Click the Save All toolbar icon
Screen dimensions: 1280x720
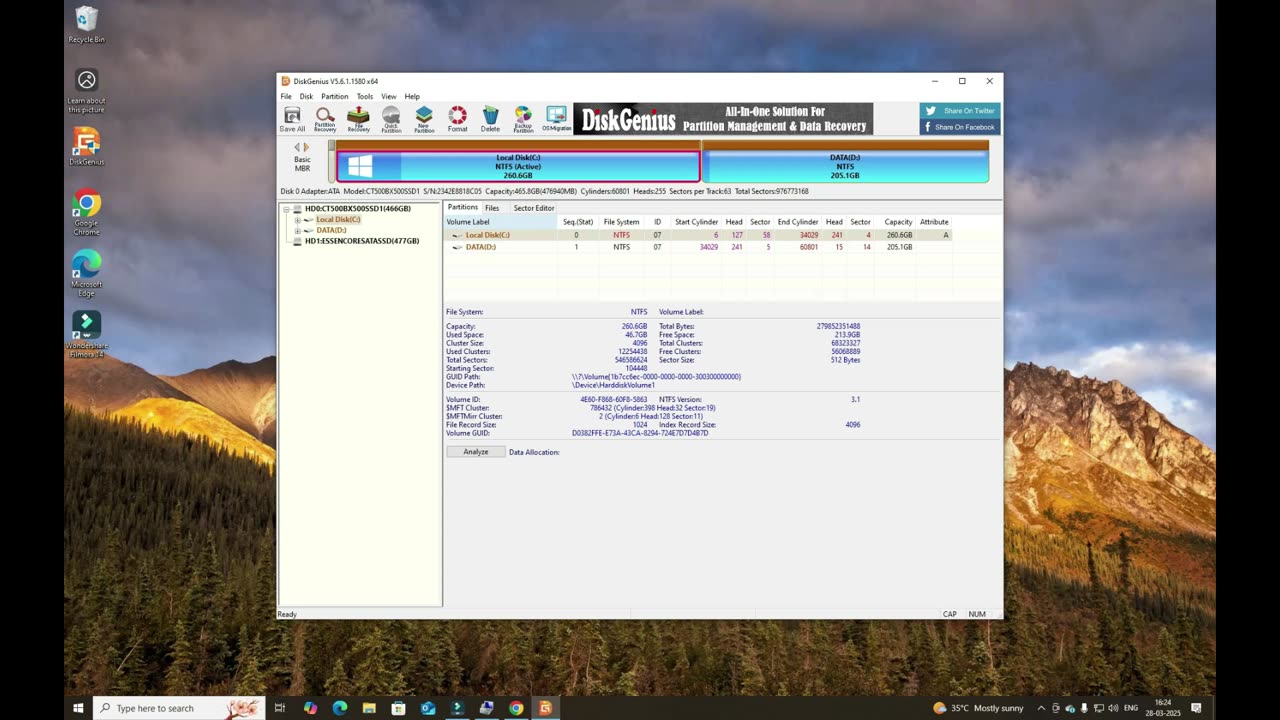pyautogui.click(x=292, y=119)
